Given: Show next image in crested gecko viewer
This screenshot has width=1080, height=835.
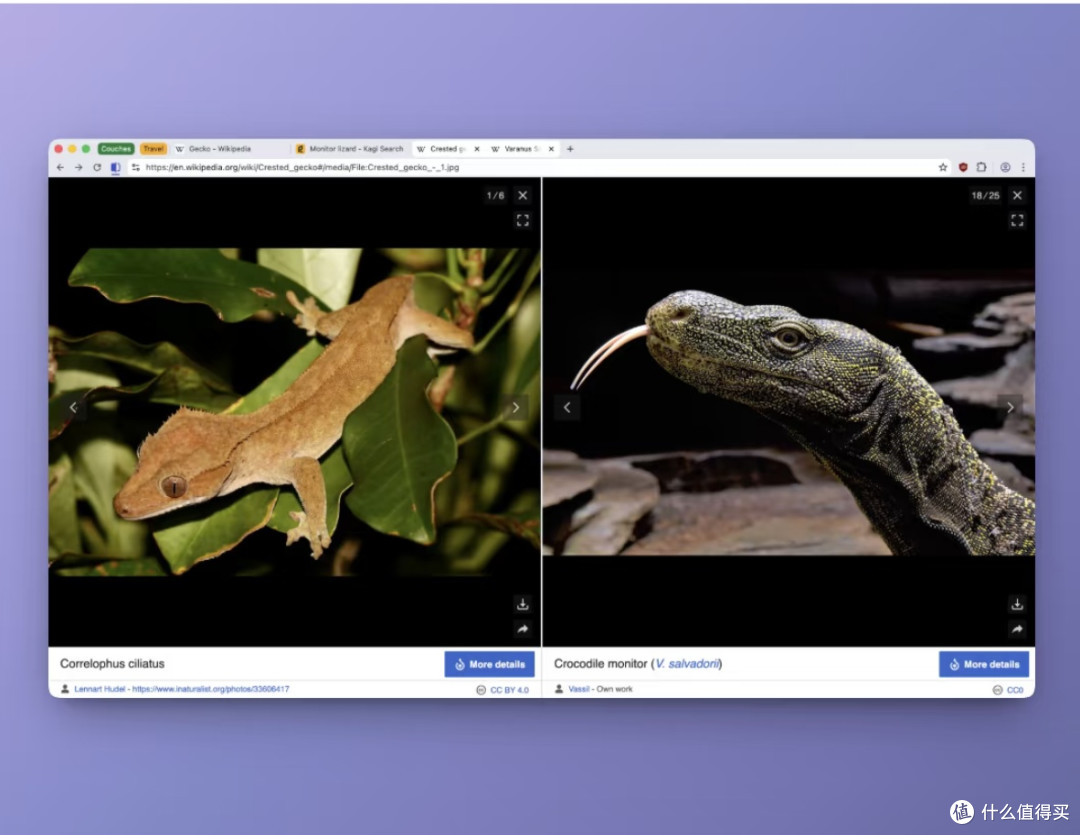Looking at the screenshot, I should coord(516,408).
